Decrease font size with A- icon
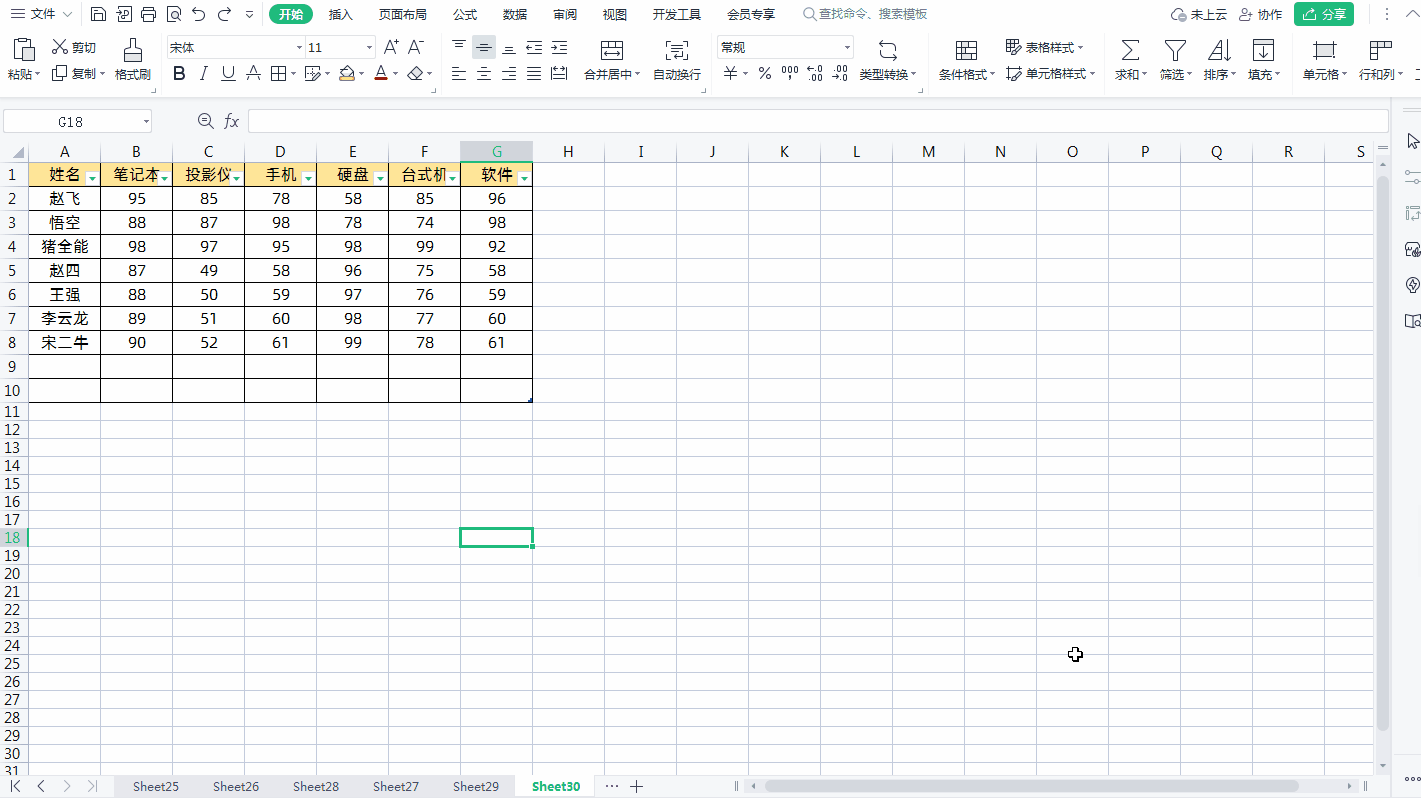 point(416,47)
